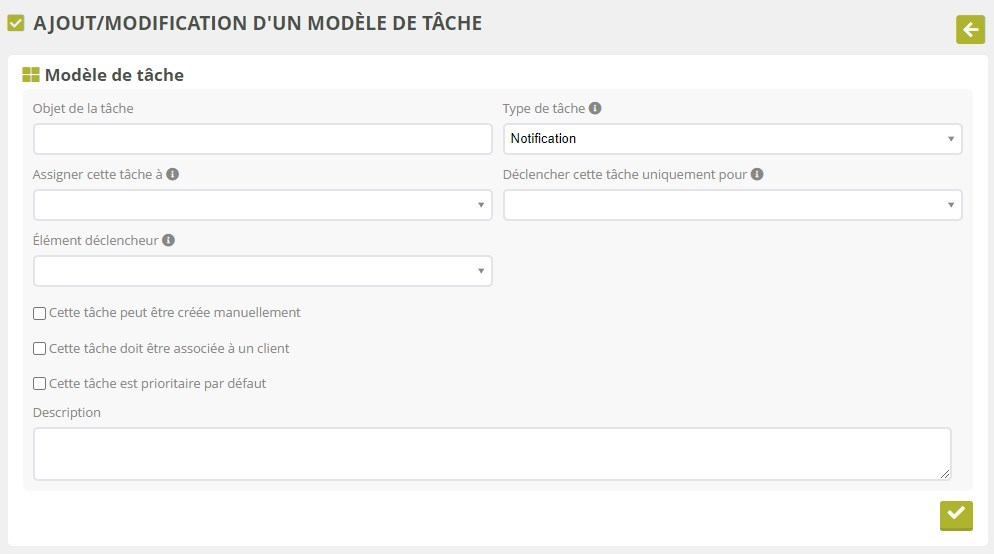This screenshot has height=554, width=994.
Task: Click the 'Modèle de tâche' section heading
Action: [x=114, y=75]
